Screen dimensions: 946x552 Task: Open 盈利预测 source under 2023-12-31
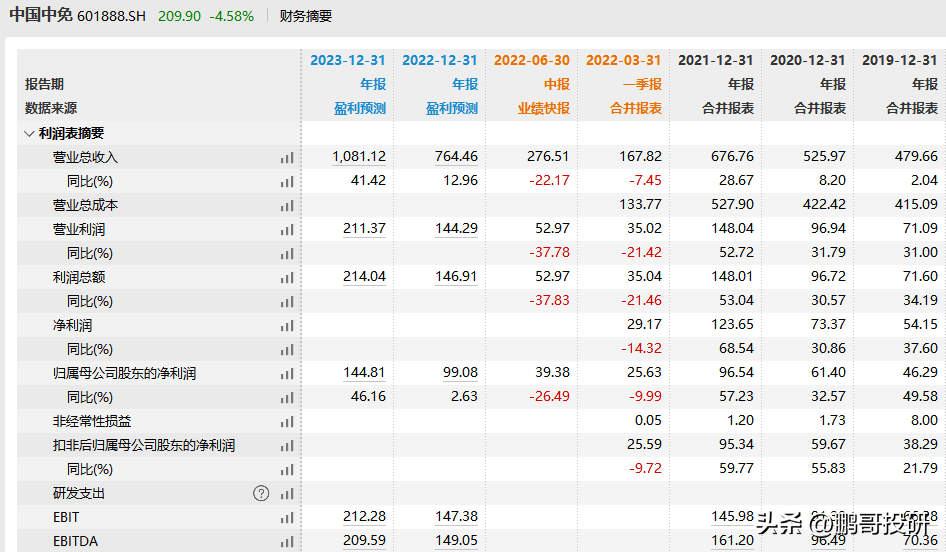point(360,109)
